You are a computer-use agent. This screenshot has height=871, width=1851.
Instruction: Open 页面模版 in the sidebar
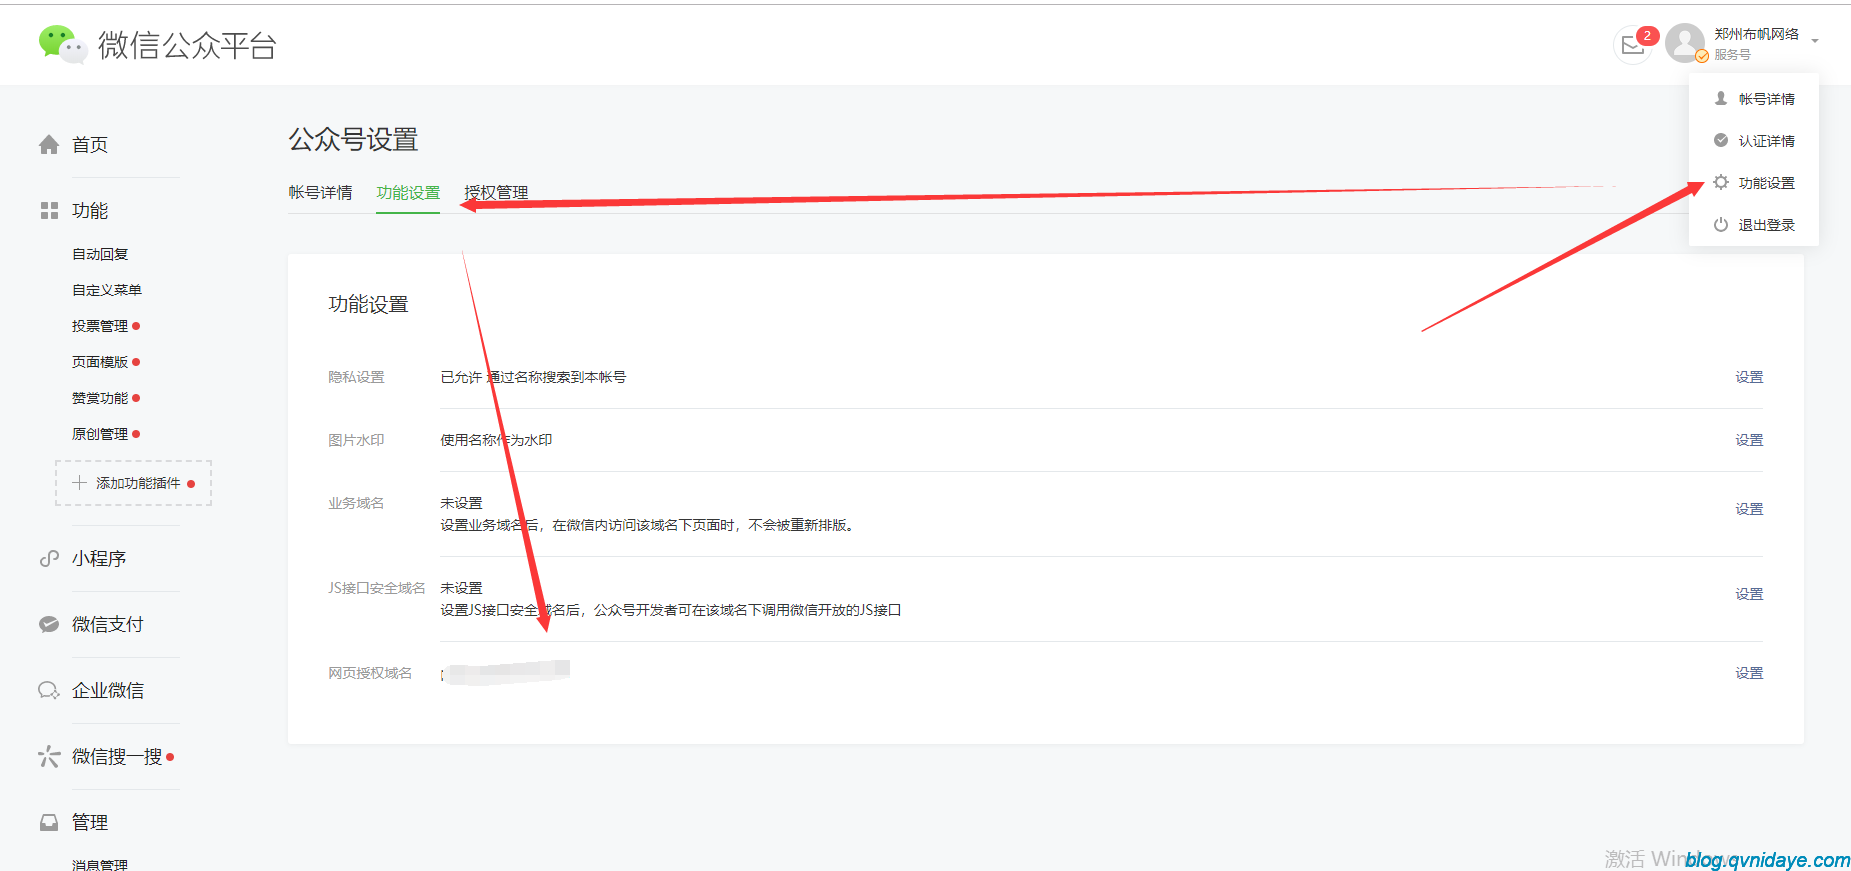coord(100,362)
